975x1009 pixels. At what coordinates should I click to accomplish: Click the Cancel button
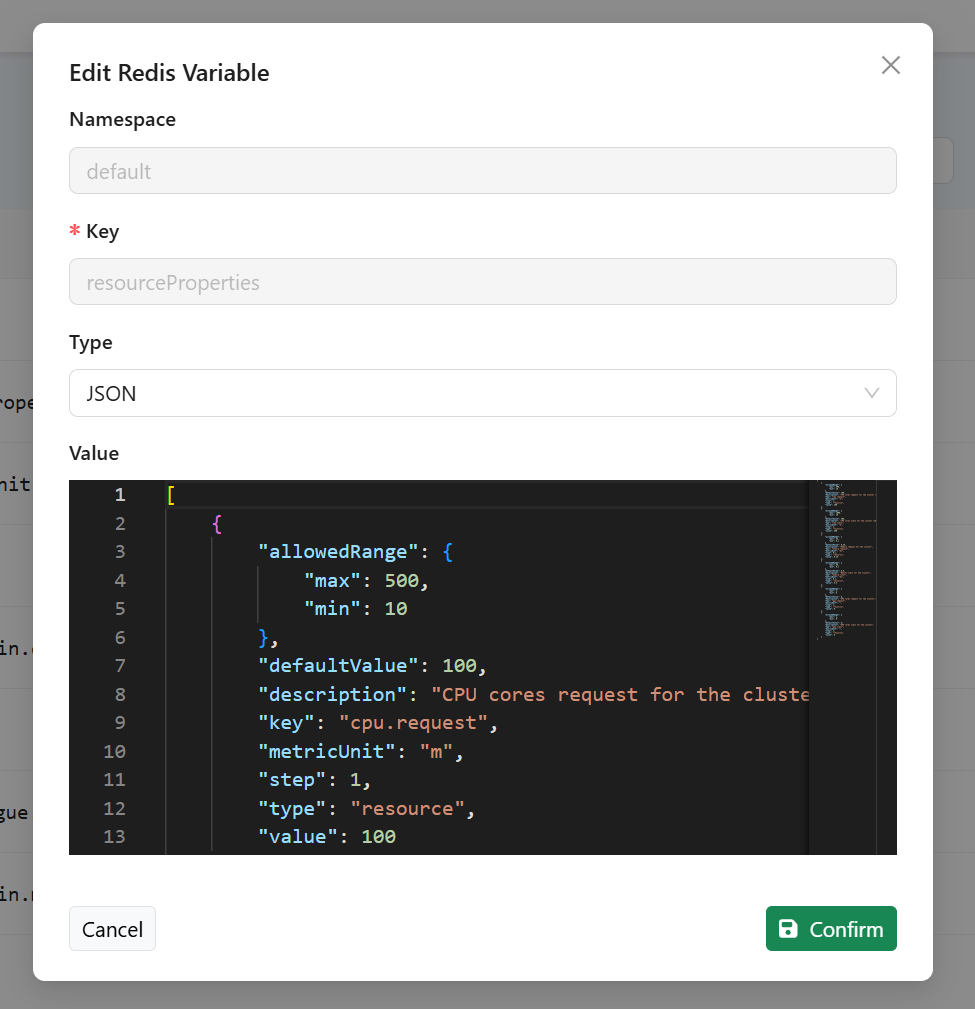pyautogui.click(x=113, y=929)
